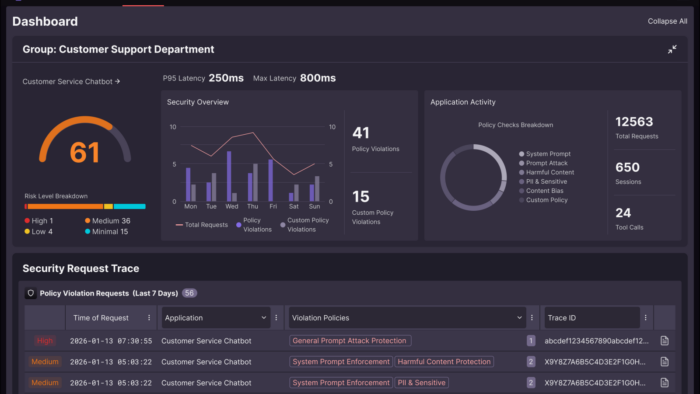Click the shield icon beside Policy Violation Requests
Image resolution: width=700 pixels, height=394 pixels.
(x=31, y=293)
